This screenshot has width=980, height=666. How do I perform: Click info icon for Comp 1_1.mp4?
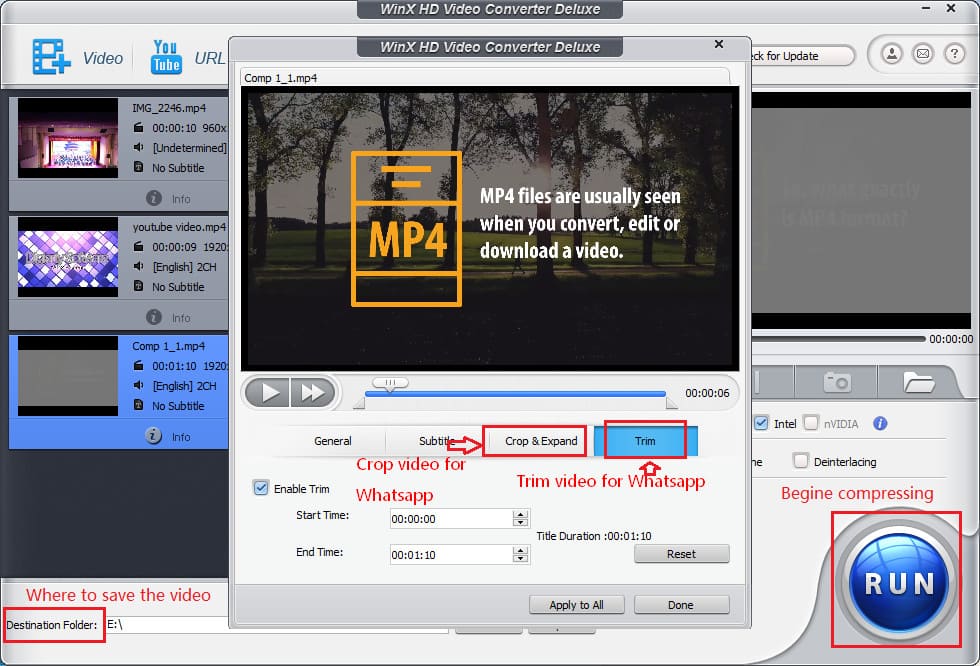[x=154, y=435]
